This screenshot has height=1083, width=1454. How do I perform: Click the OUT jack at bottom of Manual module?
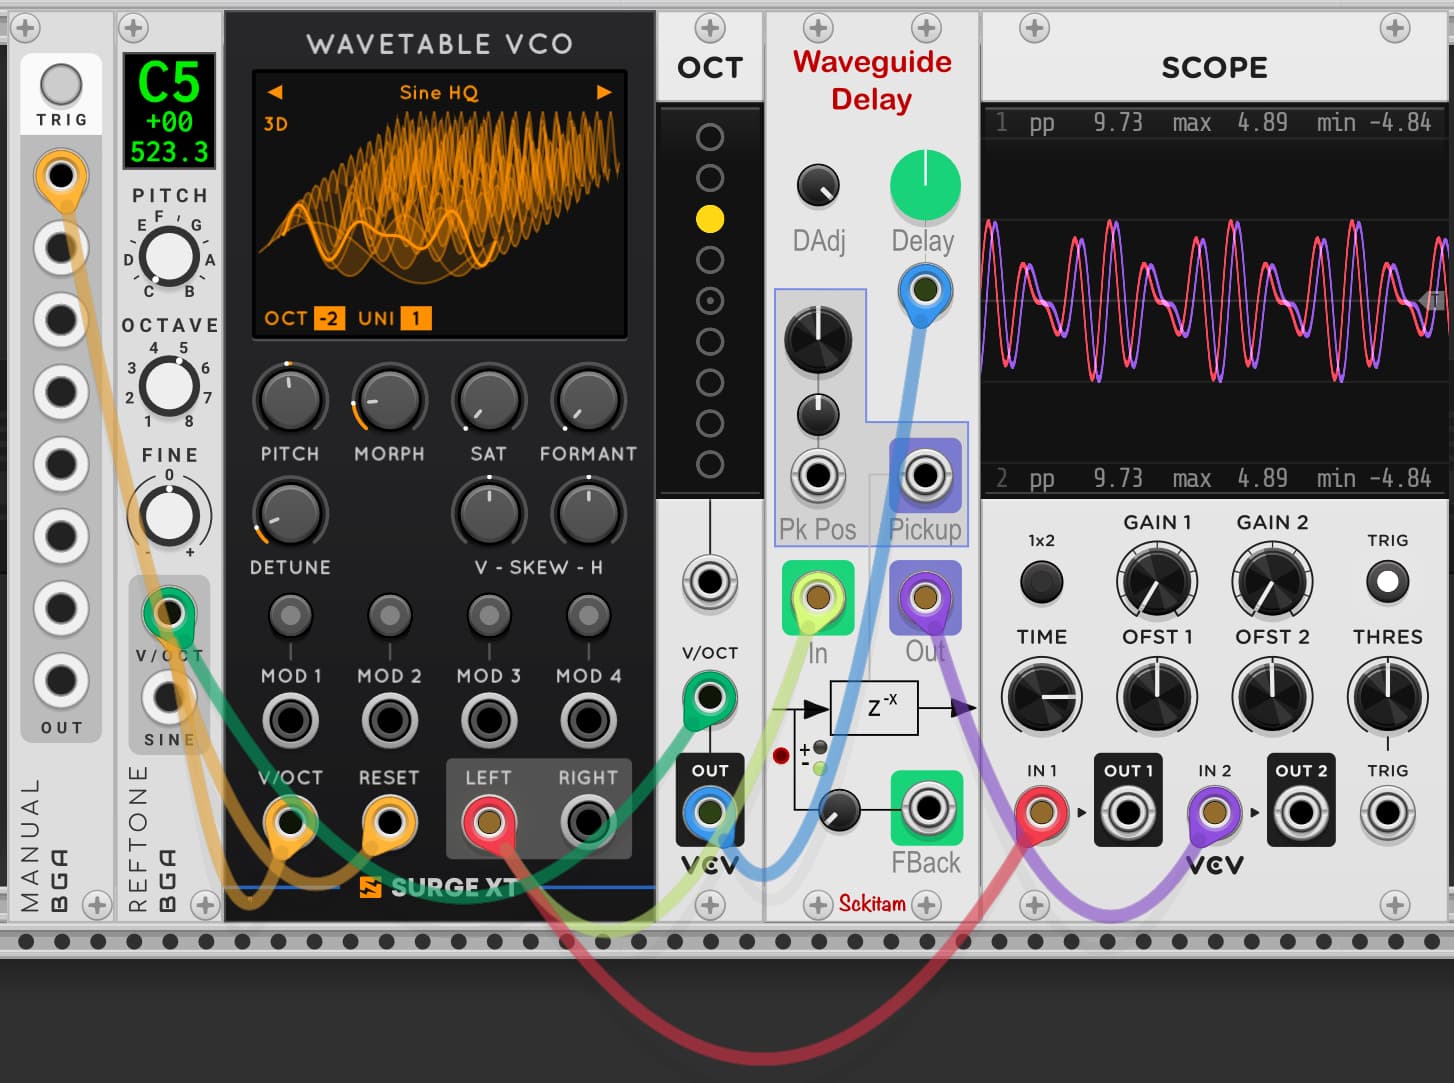click(x=61, y=681)
